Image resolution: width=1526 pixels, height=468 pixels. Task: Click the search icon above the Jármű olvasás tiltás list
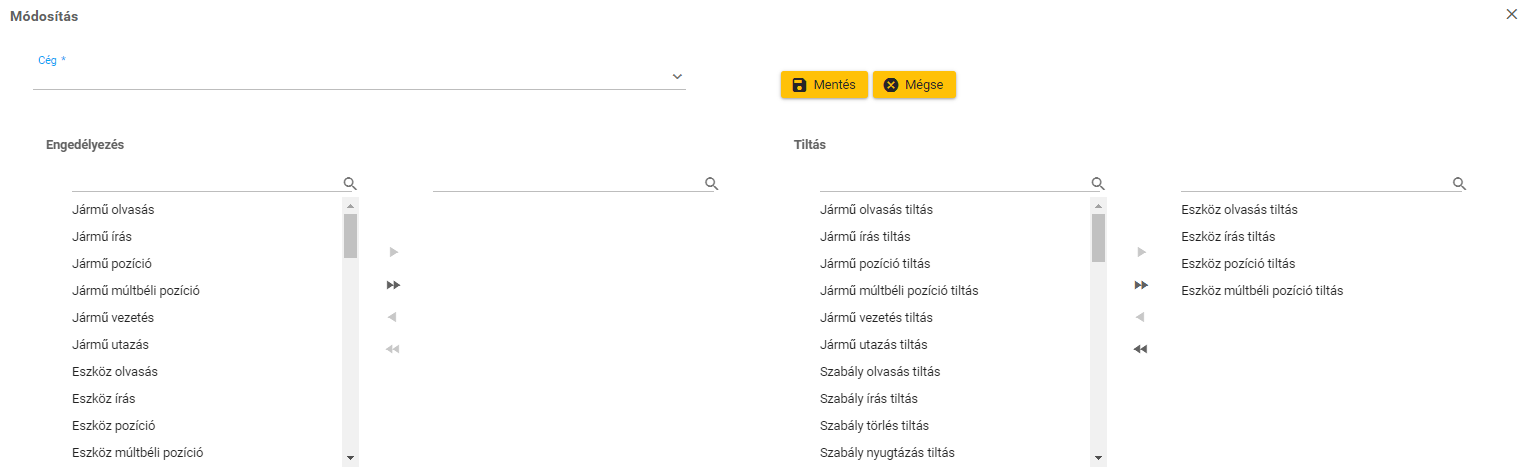tap(1098, 184)
